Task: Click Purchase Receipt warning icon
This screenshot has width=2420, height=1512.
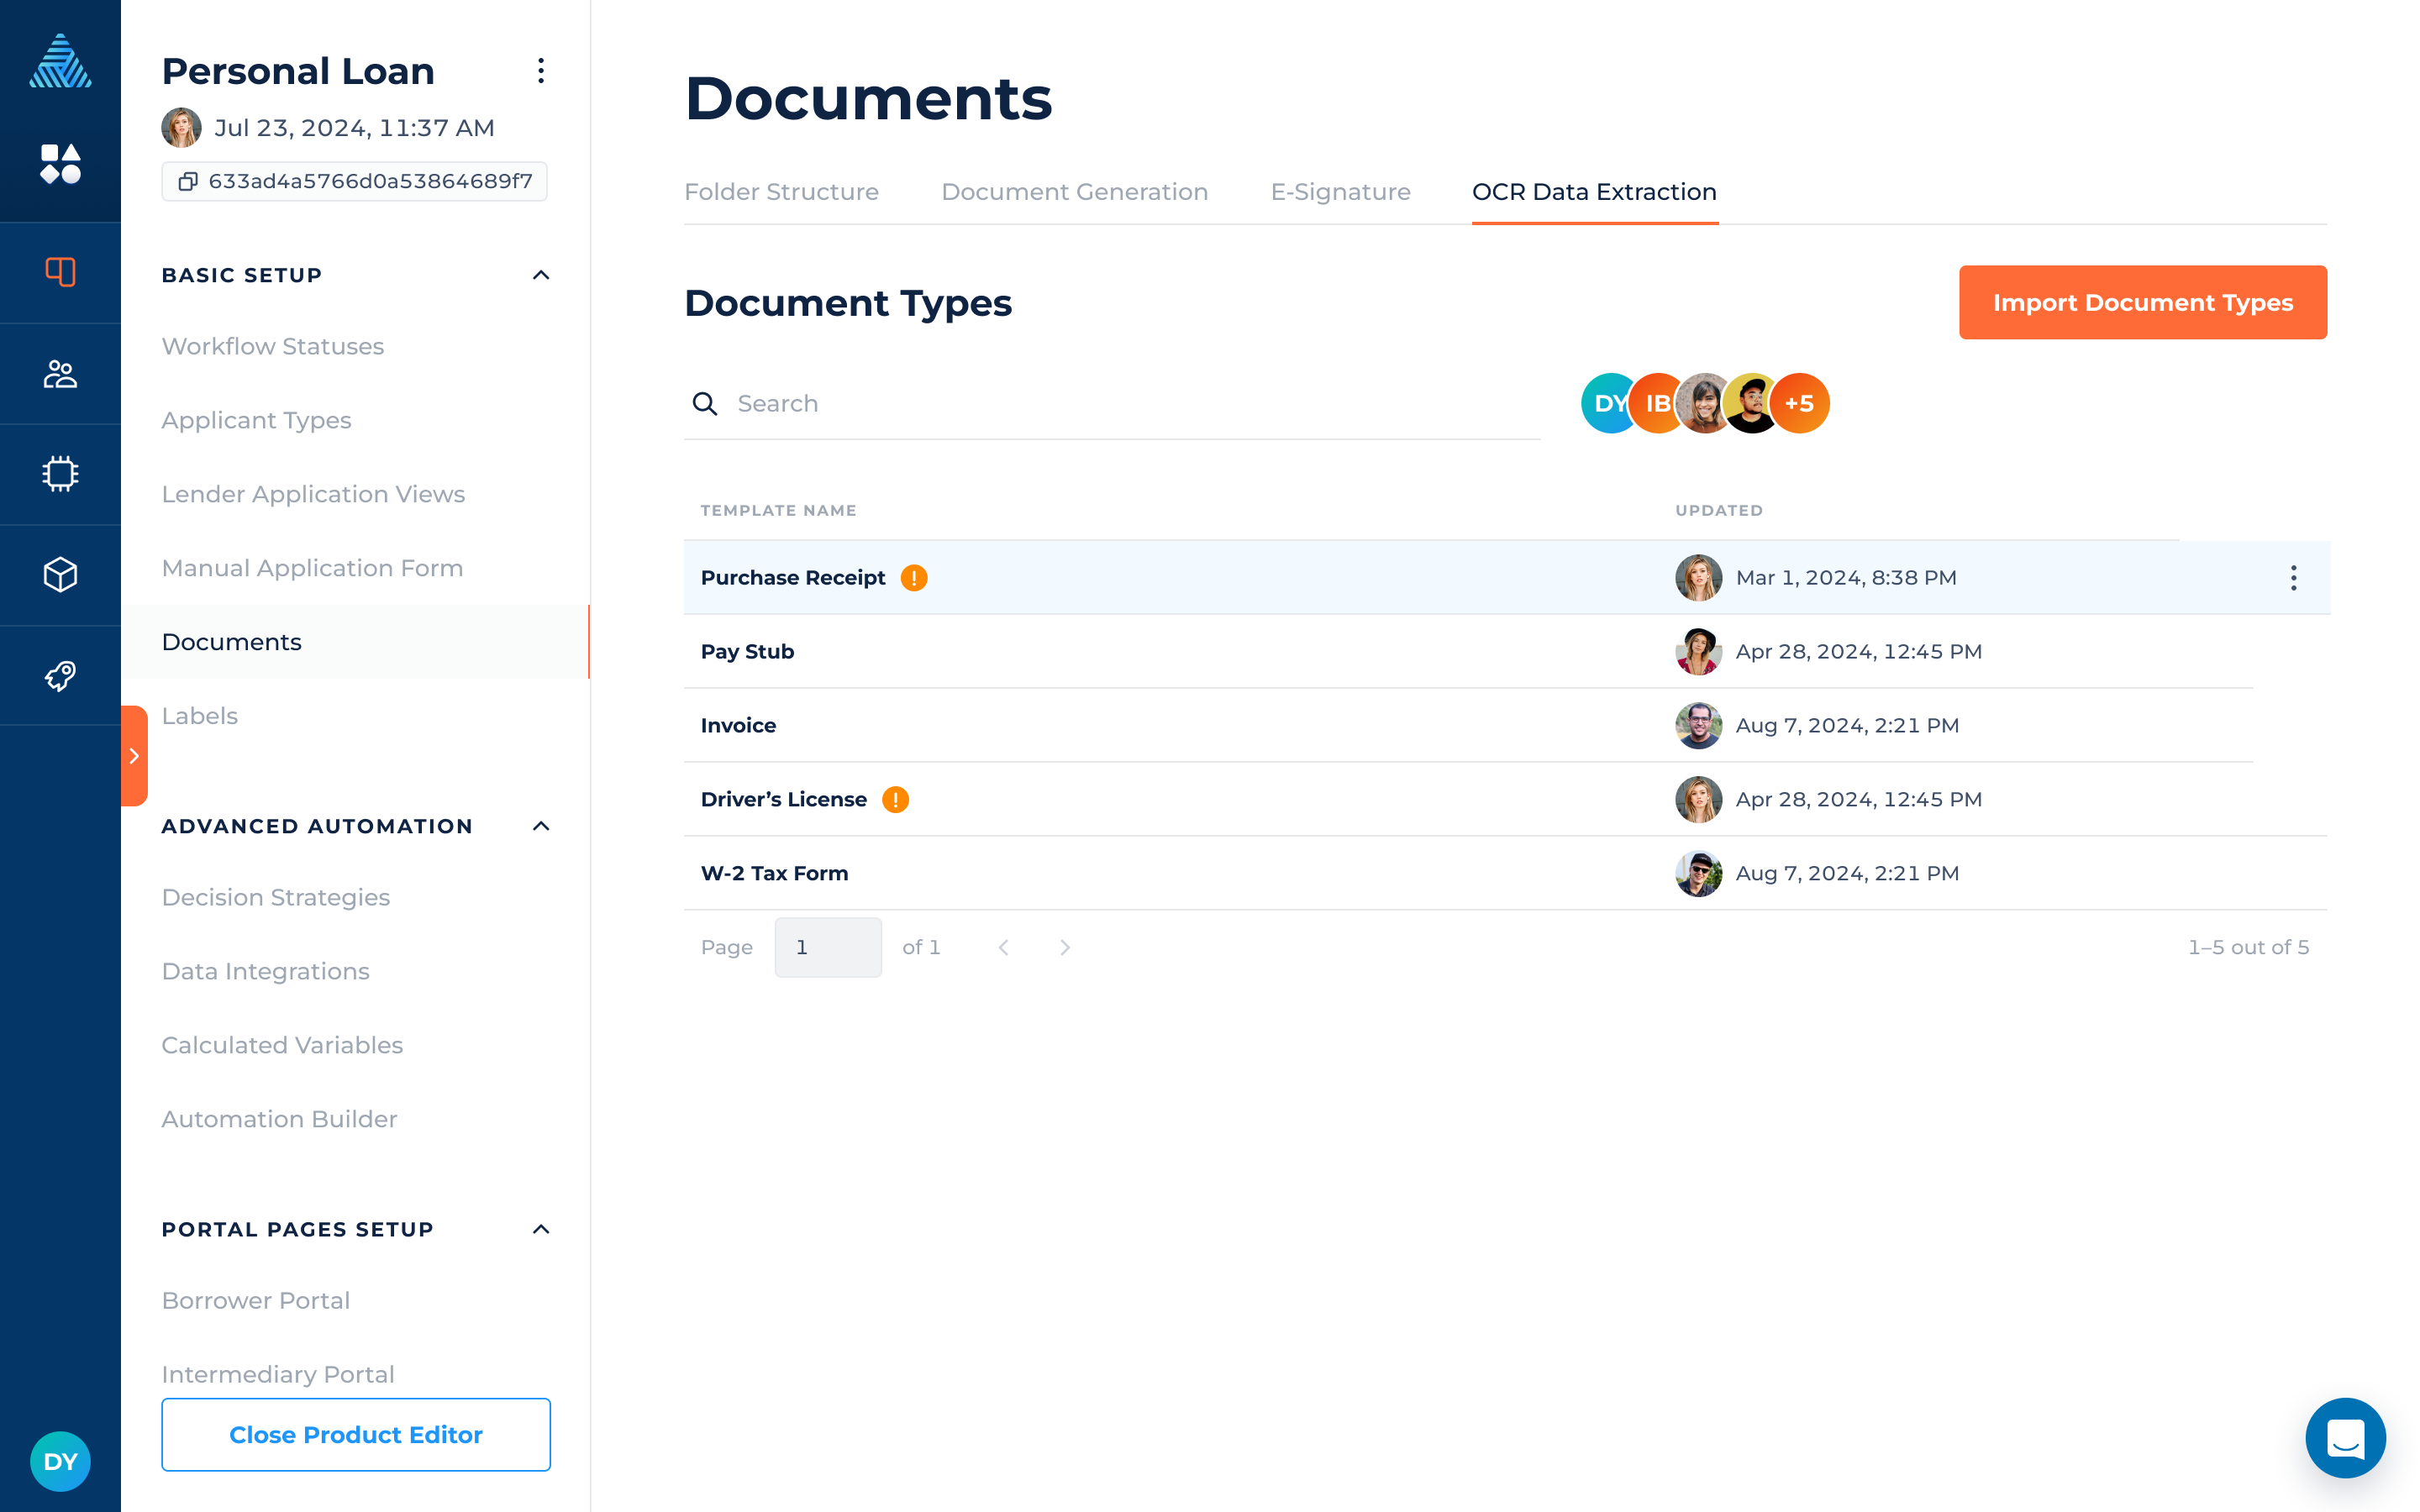Action: pos(914,578)
